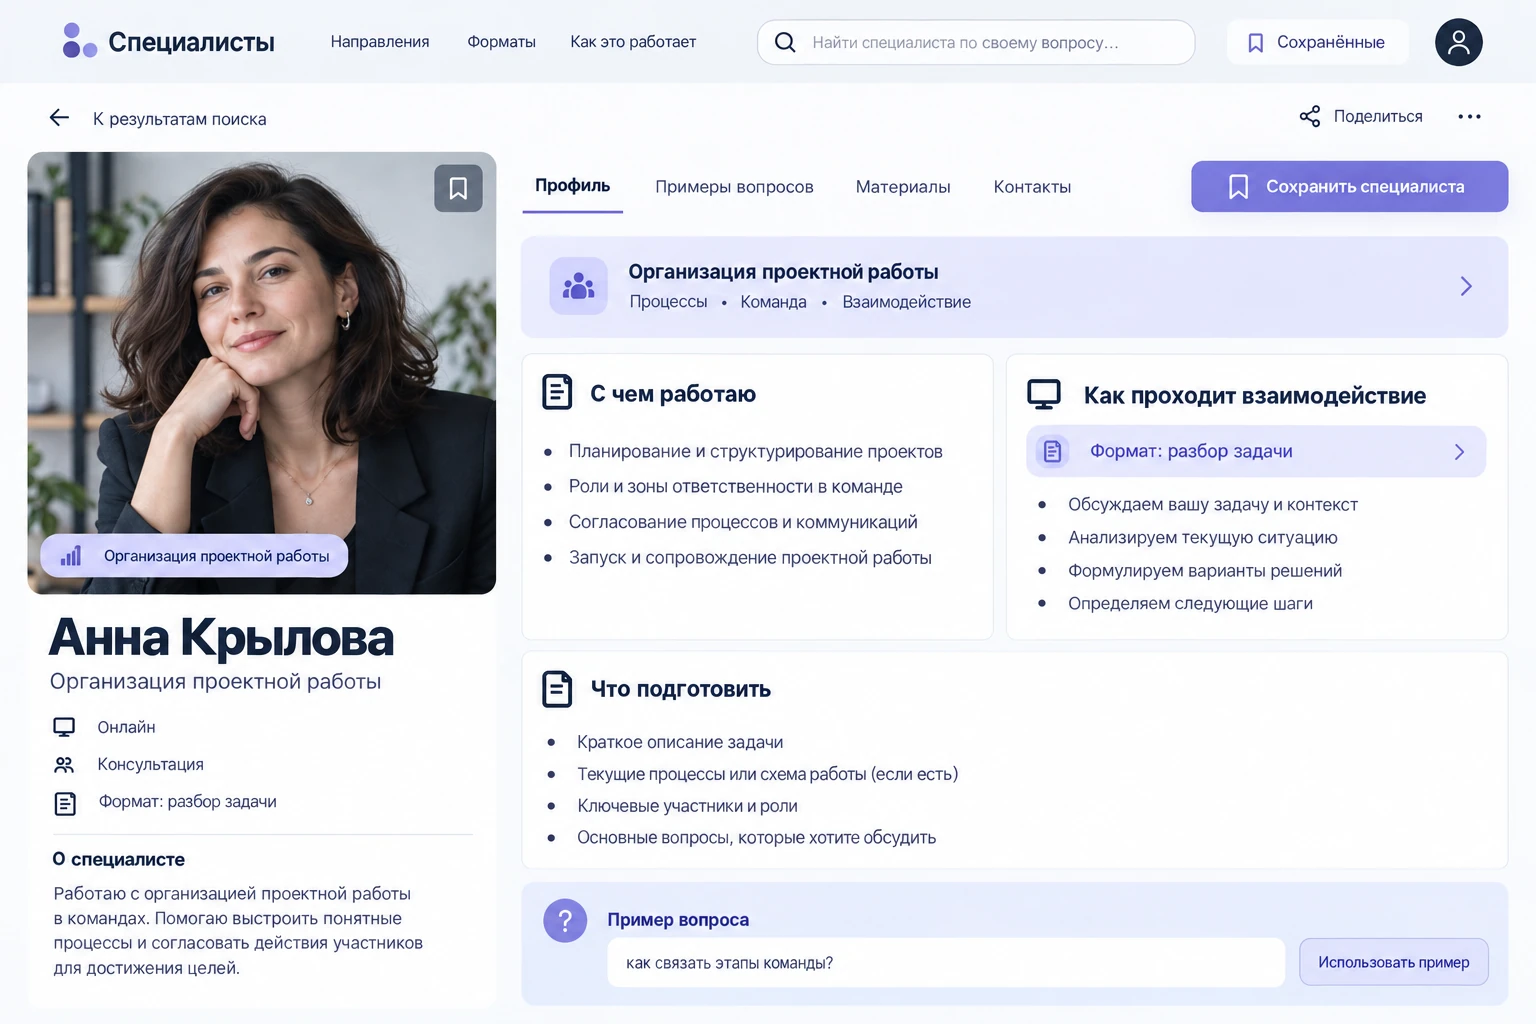
Task: Click Anna Krylova's profile photo
Action: point(262,373)
